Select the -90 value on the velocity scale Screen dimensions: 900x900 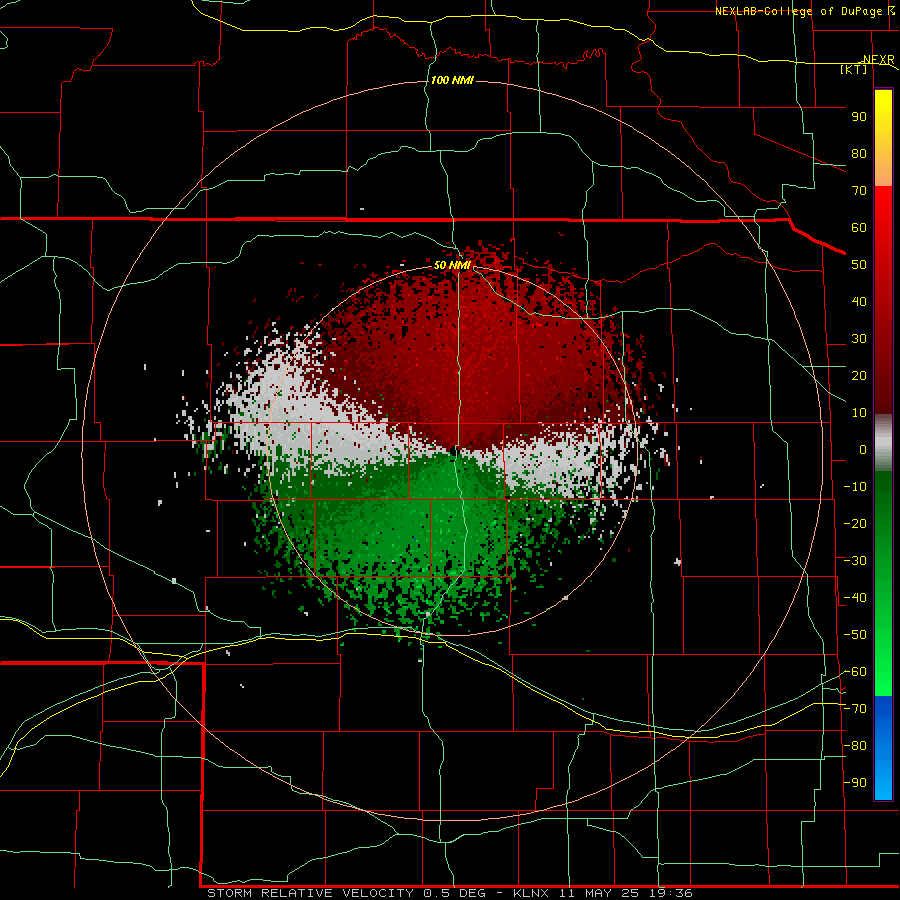(855, 783)
